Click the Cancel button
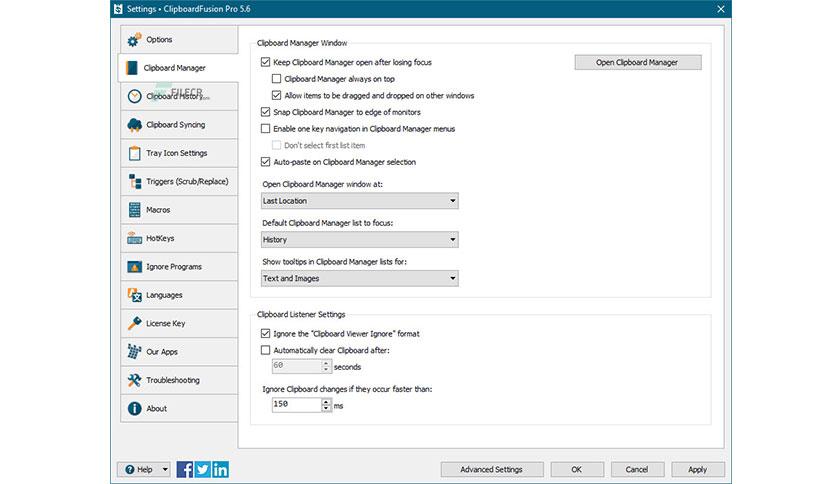 click(x=637, y=470)
